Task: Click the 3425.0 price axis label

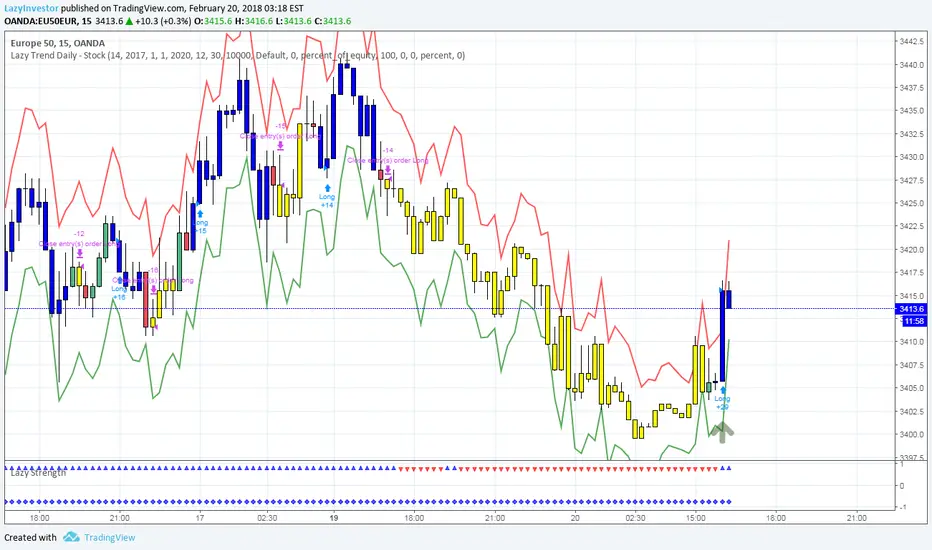Action: coord(912,203)
